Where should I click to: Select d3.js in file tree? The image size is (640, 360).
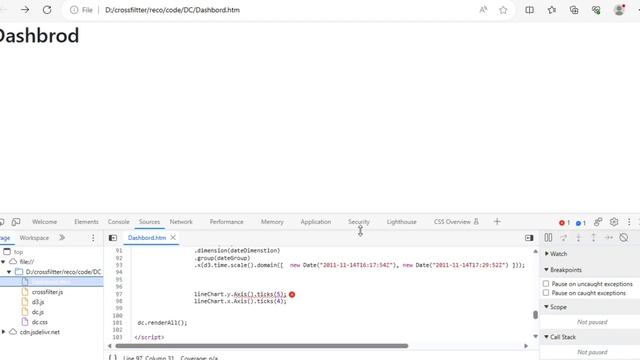pos(38,302)
